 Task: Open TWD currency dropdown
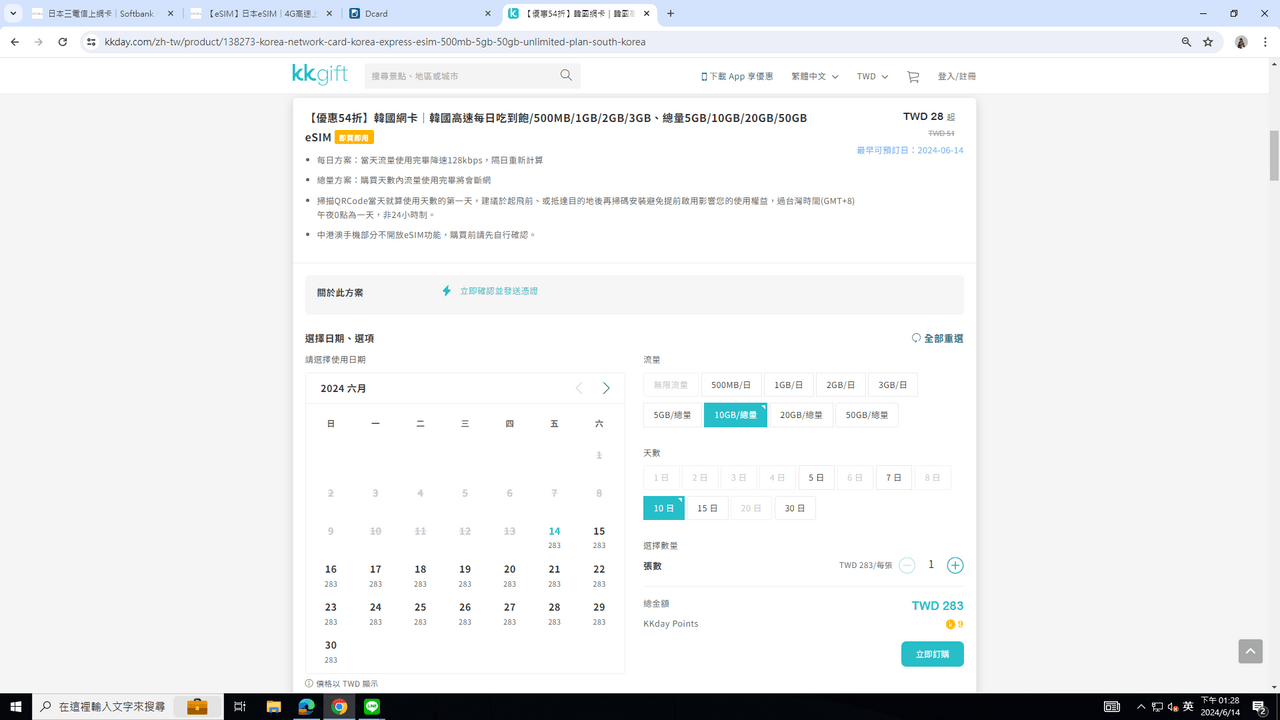tap(873, 76)
